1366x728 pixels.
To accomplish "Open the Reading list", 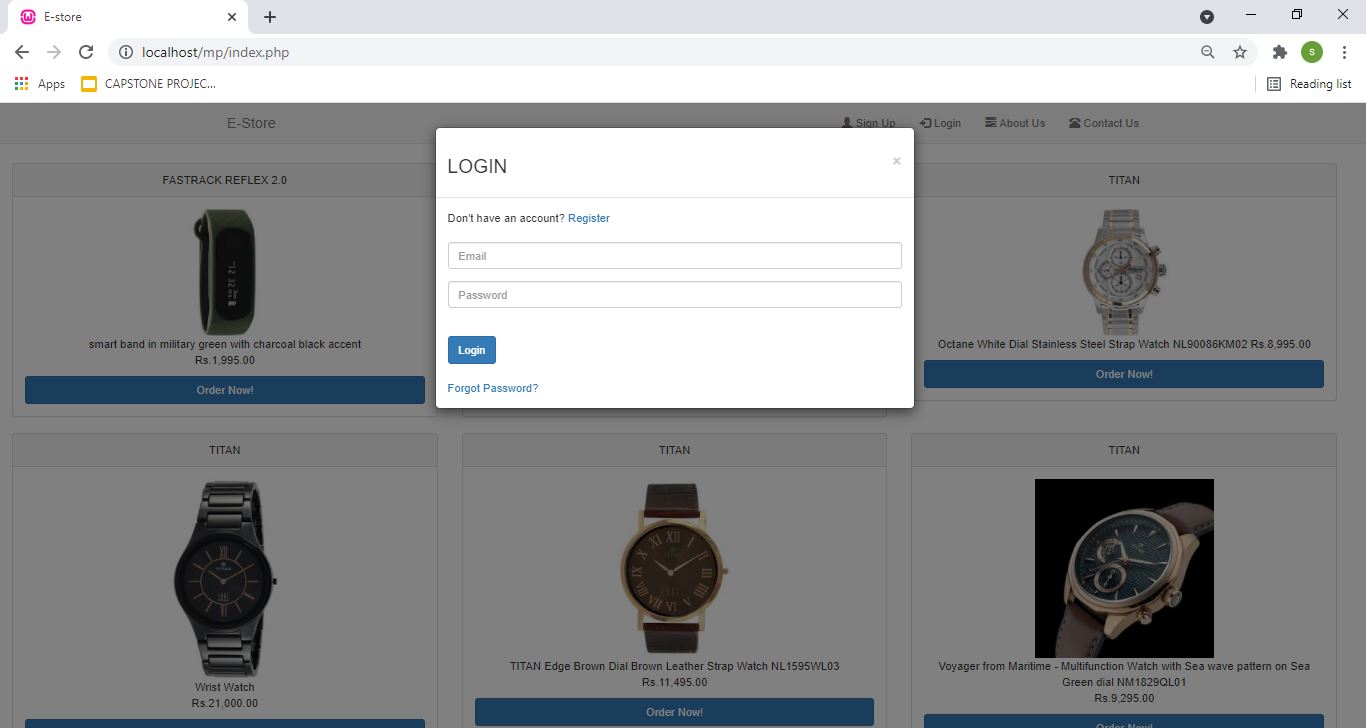I will tap(1309, 84).
